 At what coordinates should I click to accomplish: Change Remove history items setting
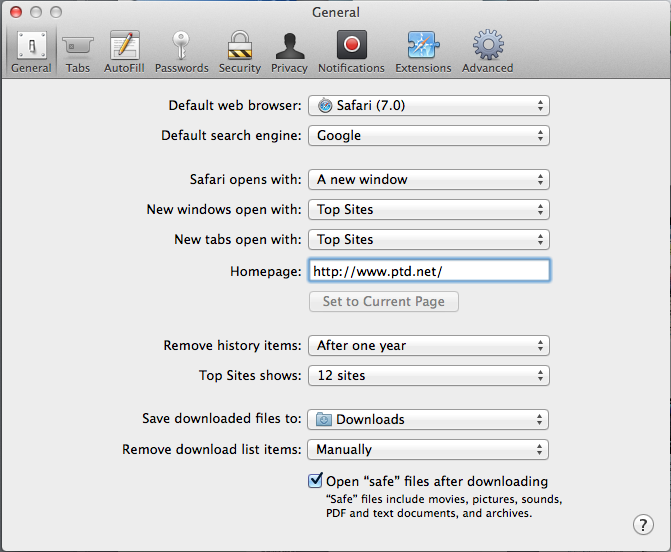coord(429,345)
